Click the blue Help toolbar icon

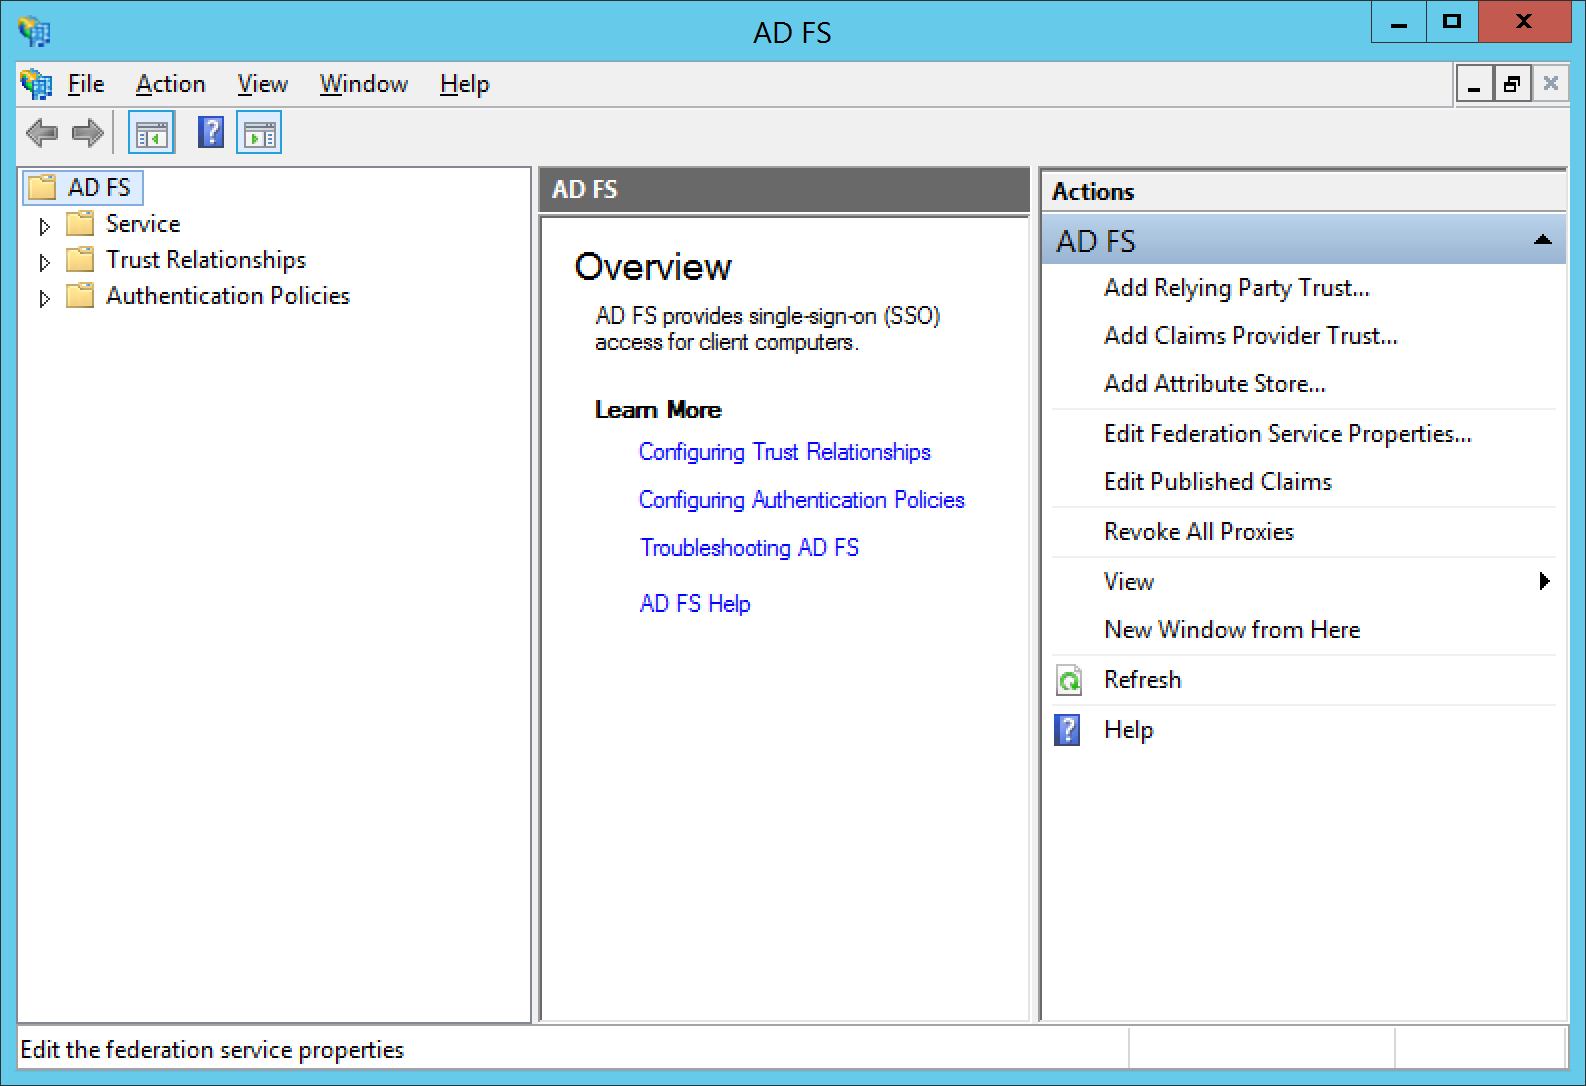tap(211, 132)
